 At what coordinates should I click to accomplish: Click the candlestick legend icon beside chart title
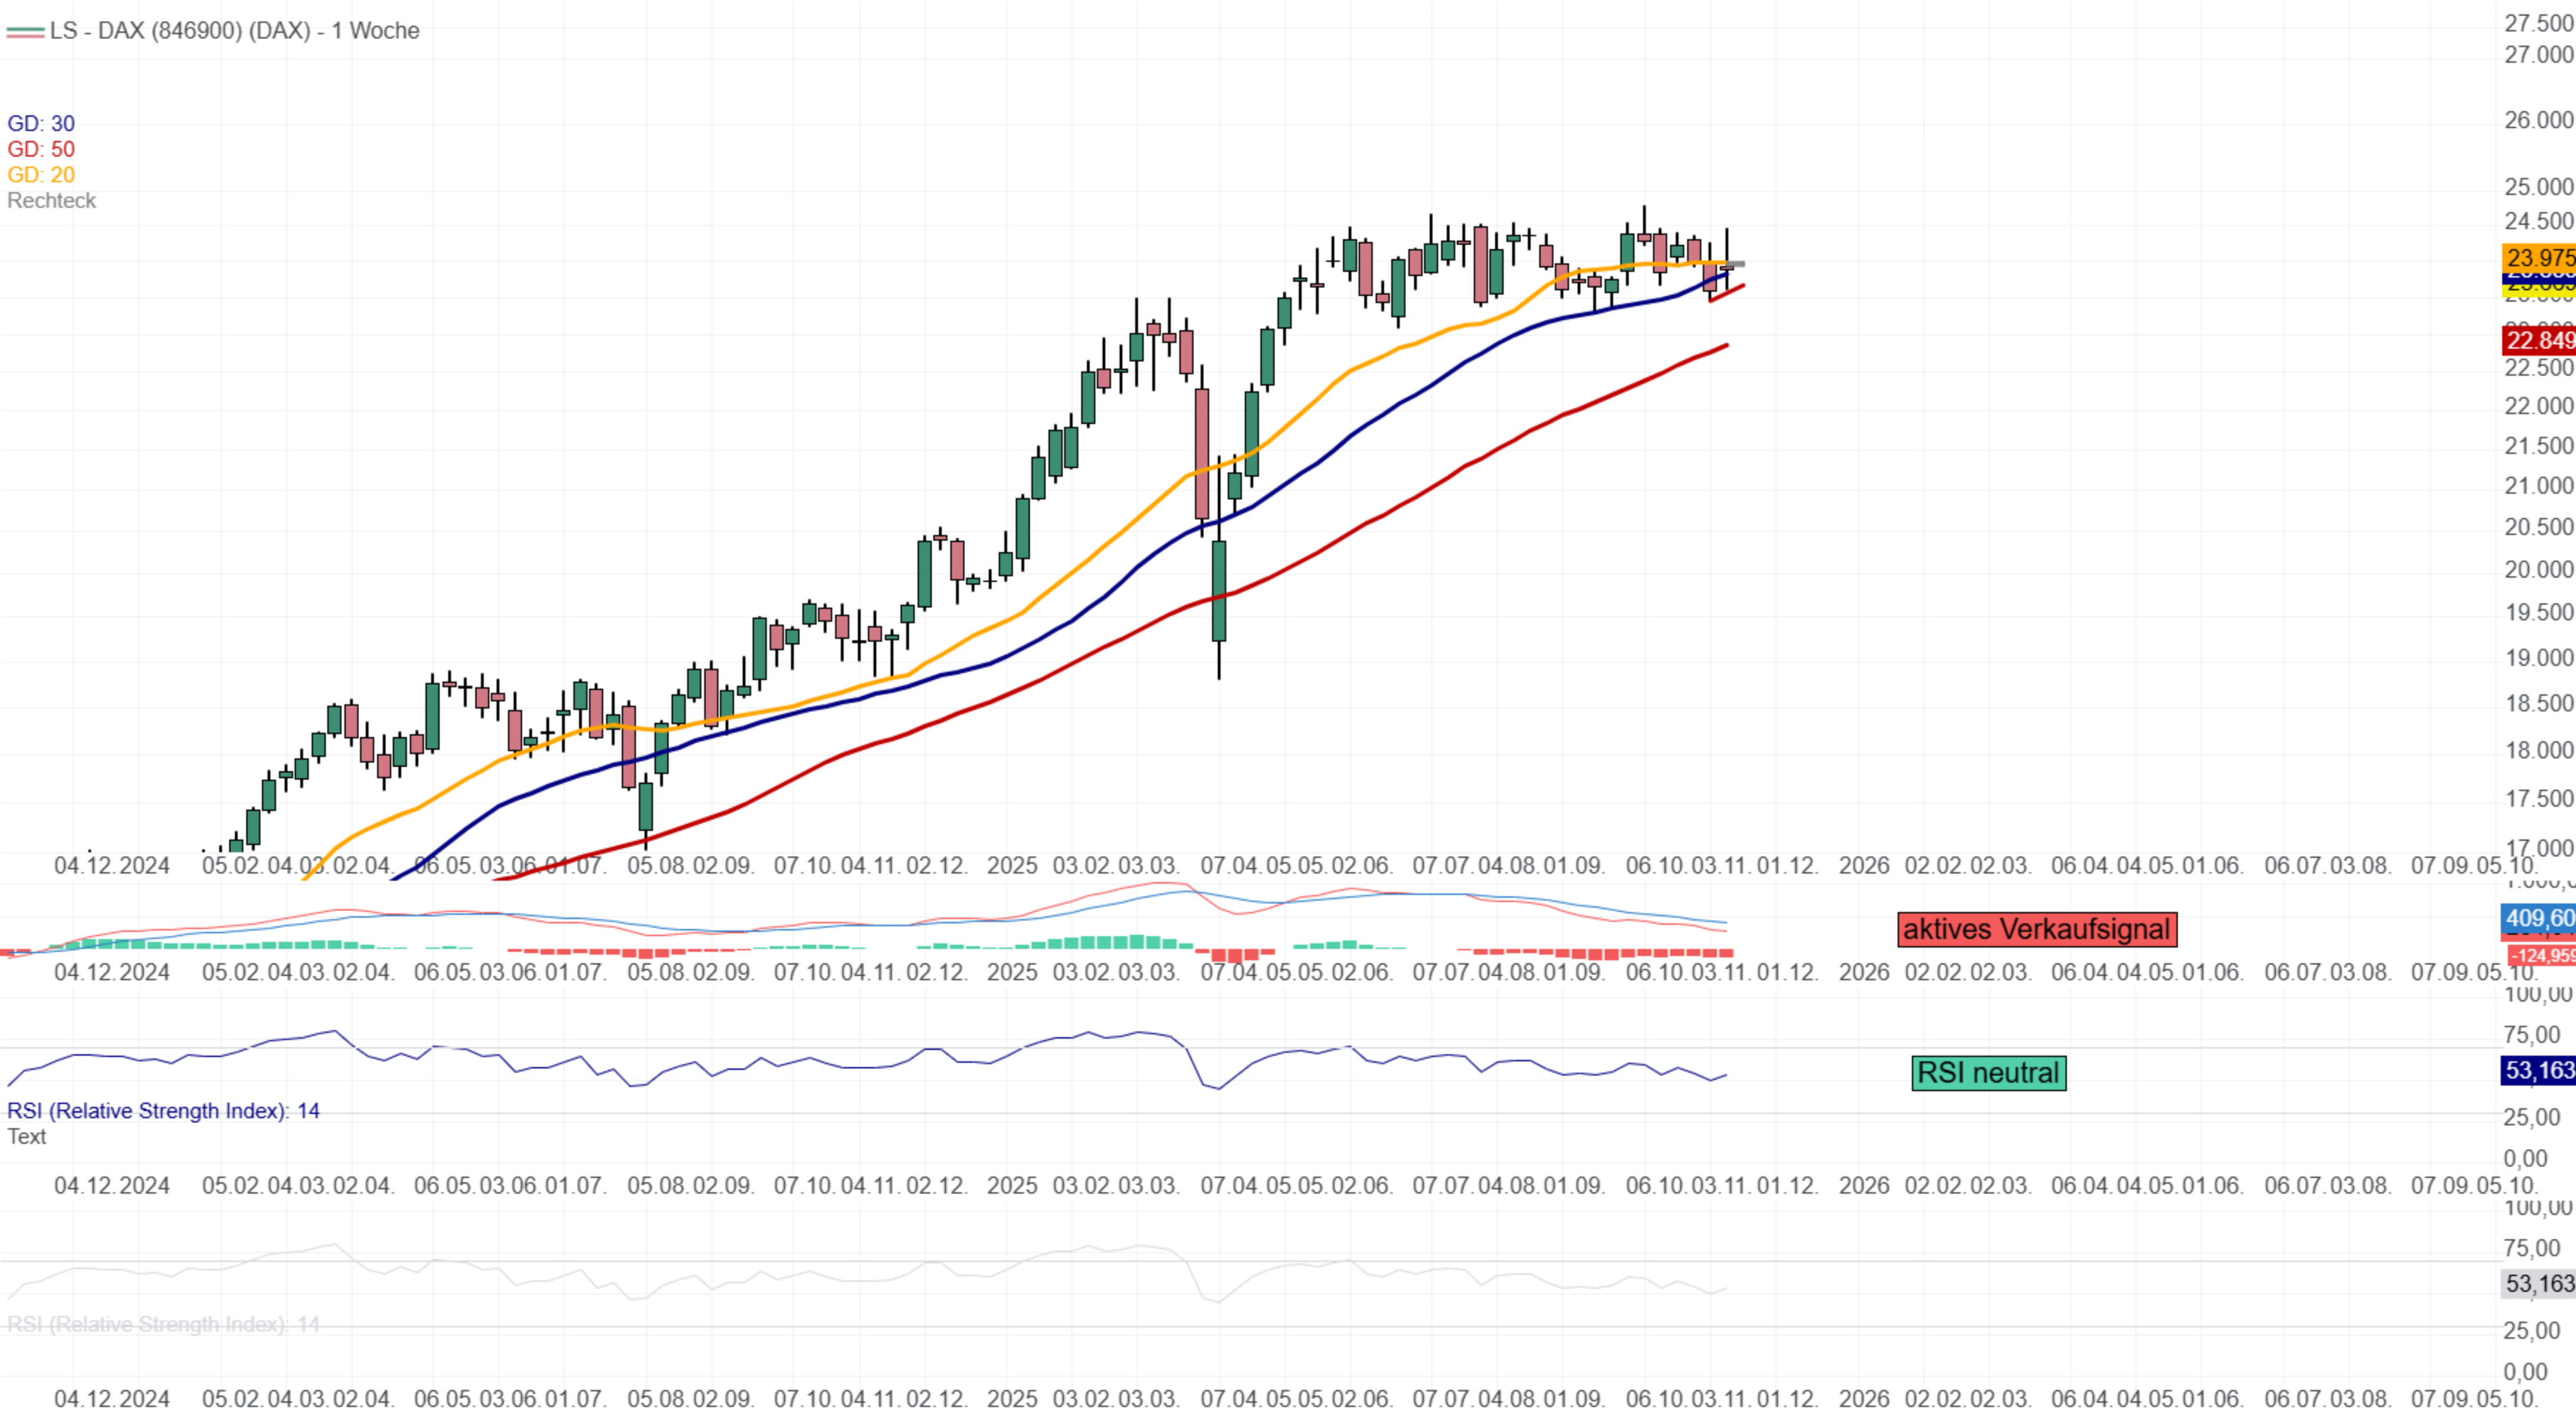click(25, 31)
